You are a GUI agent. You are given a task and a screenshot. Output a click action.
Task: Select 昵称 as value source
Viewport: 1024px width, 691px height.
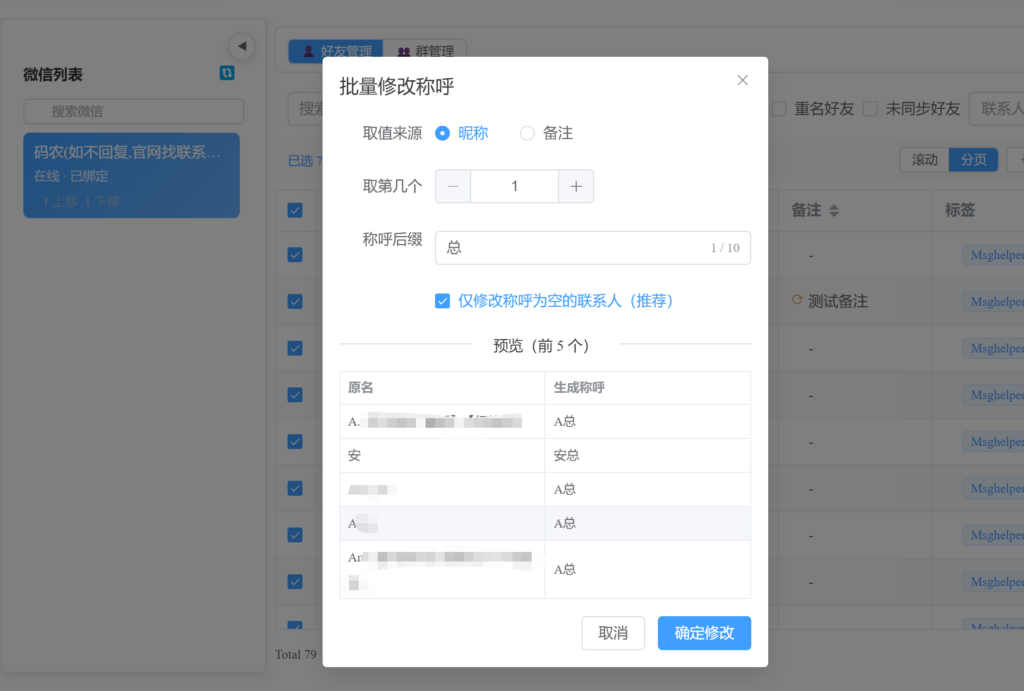[443, 133]
